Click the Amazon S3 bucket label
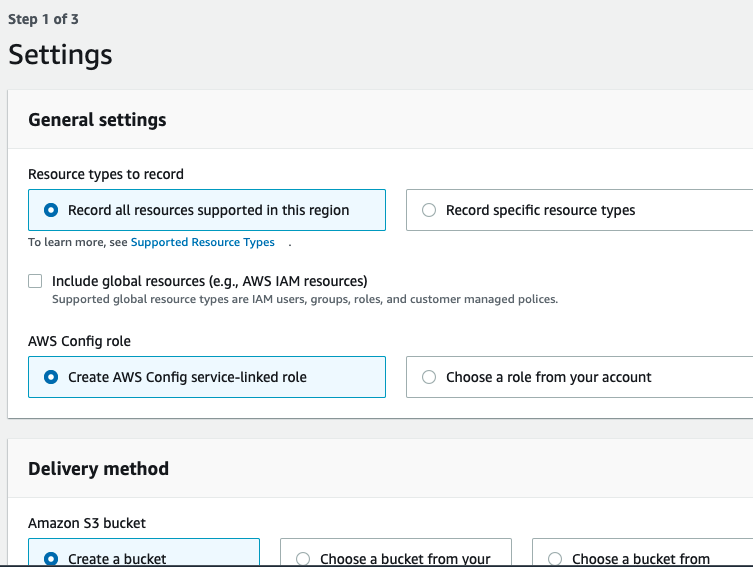This screenshot has height=567, width=753. click(87, 523)
